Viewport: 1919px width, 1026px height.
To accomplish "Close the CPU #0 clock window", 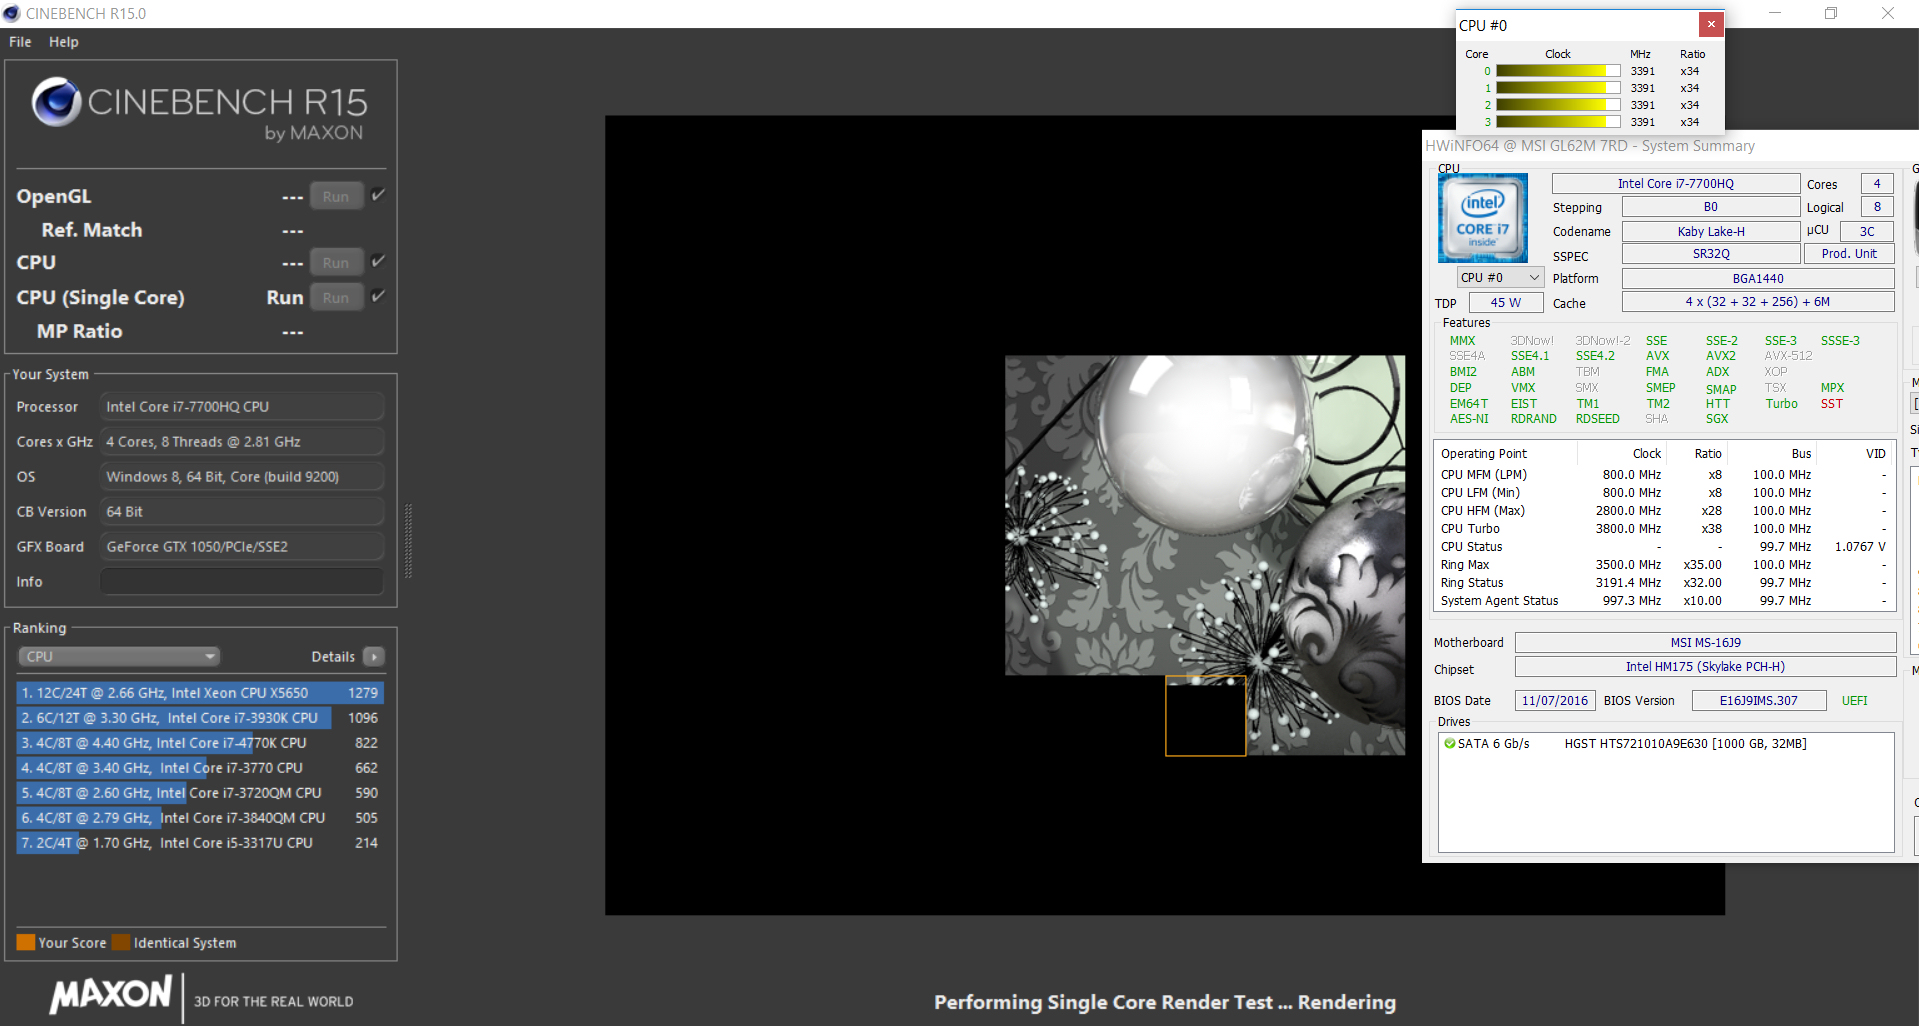I will [1711, 24].
